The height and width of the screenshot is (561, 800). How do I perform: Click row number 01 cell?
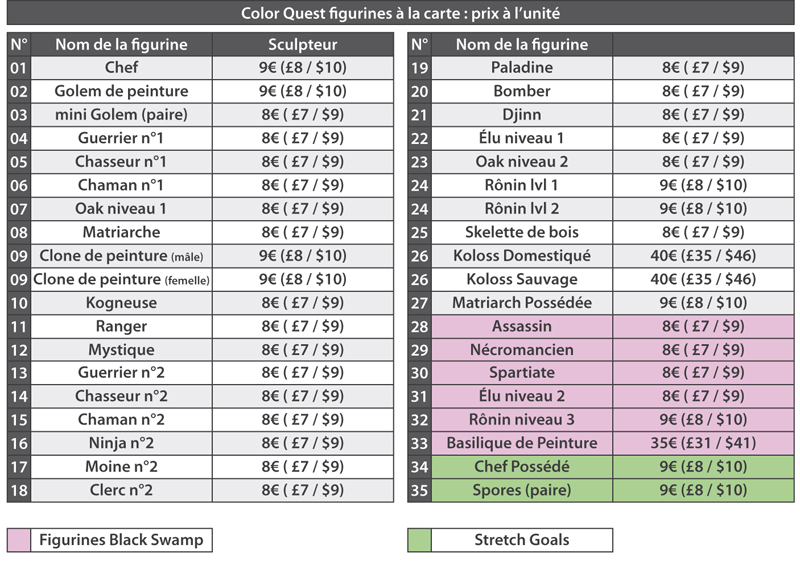point(19,68)
